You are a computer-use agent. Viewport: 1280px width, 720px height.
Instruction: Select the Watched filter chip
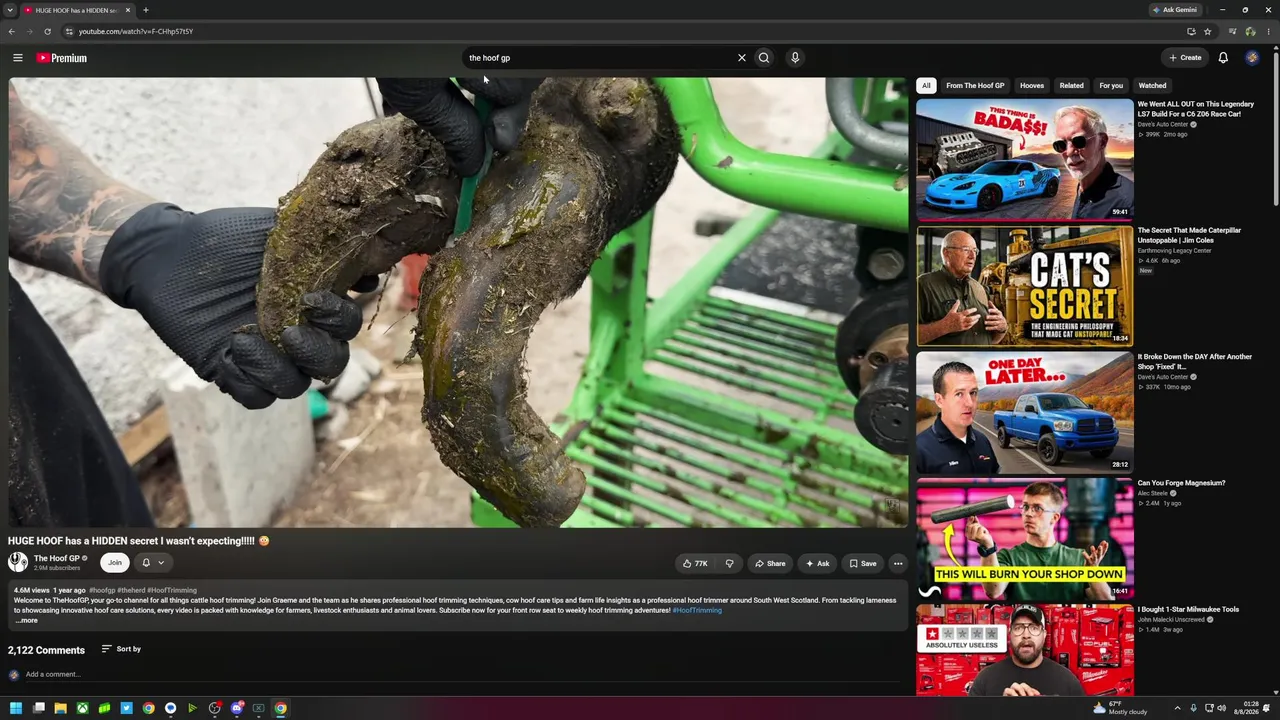1152,86
